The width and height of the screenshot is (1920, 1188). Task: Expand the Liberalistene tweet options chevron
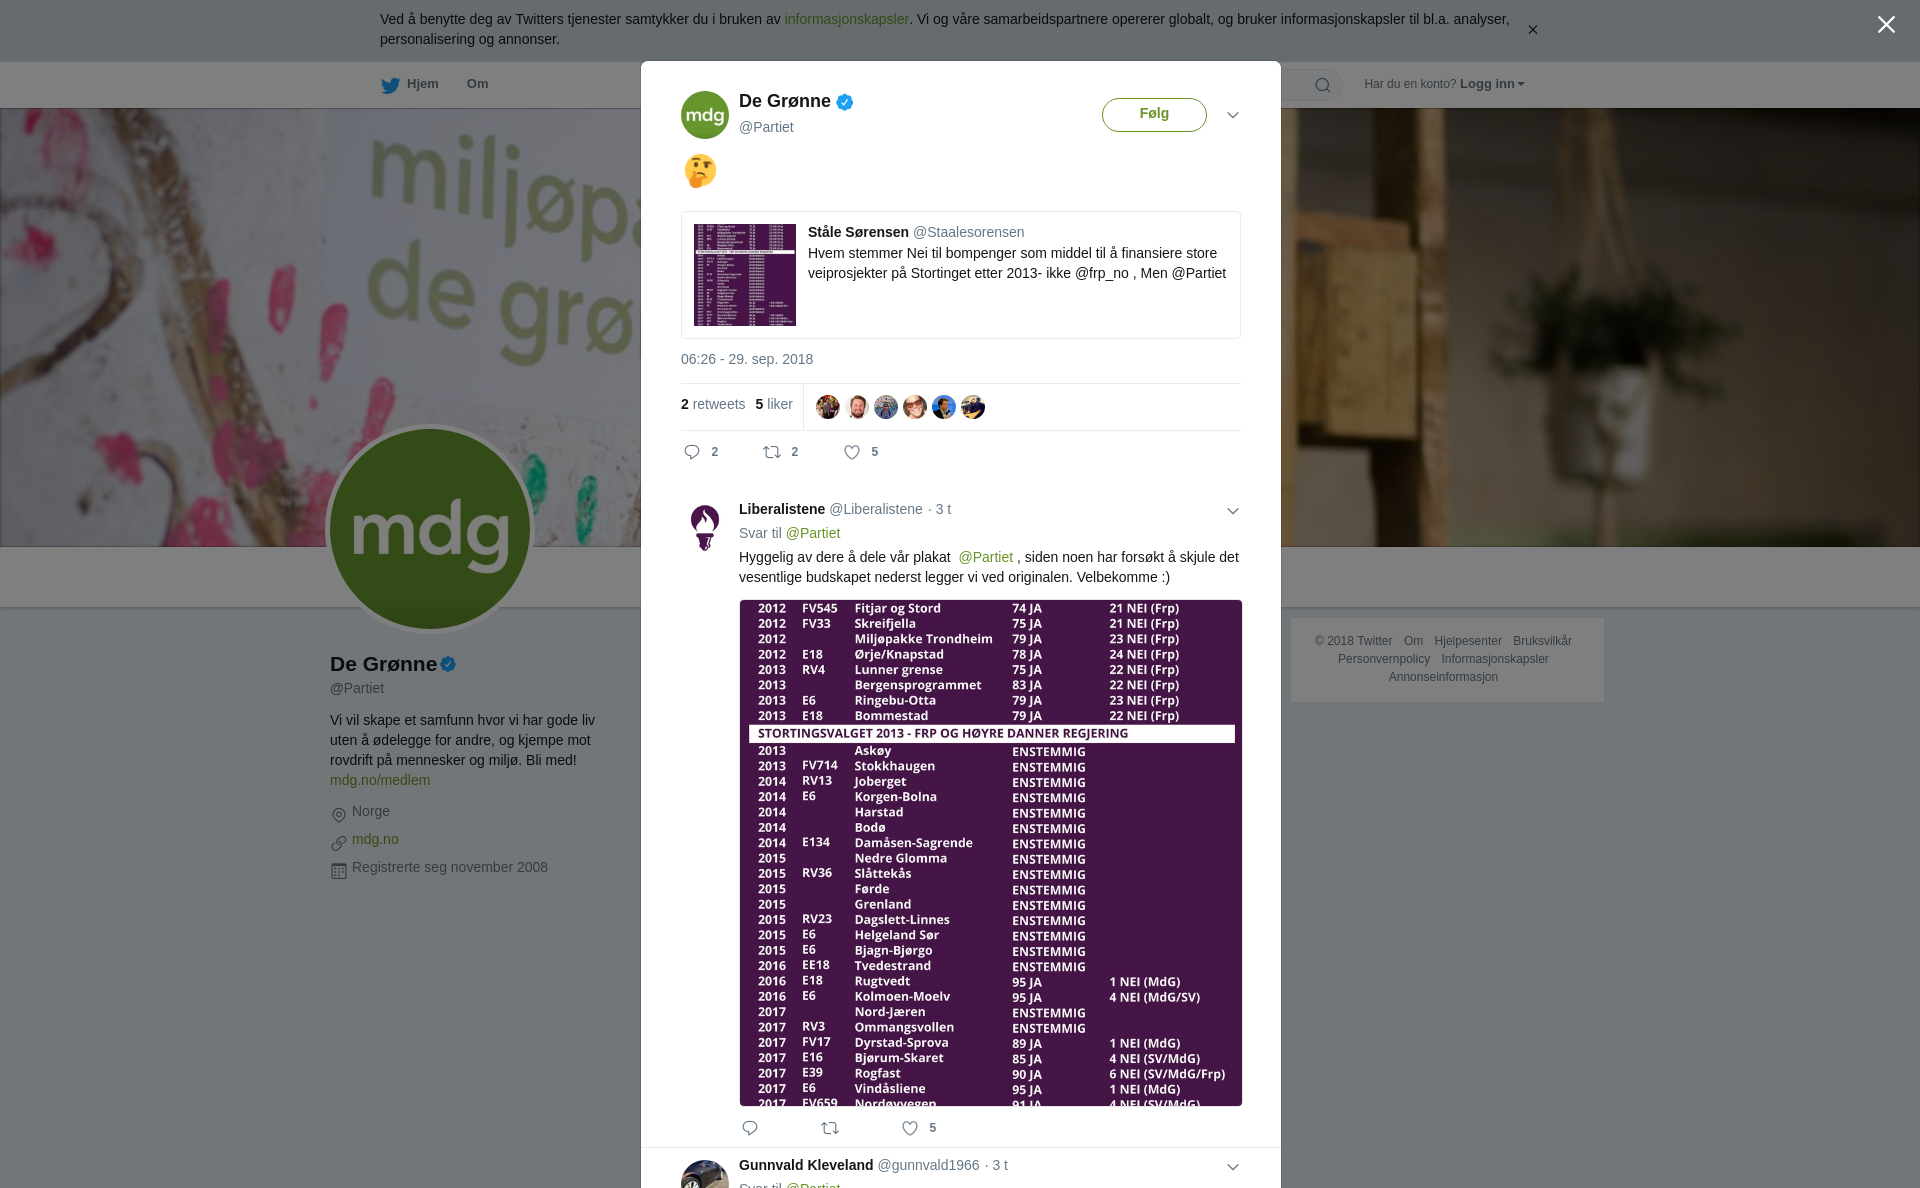[1233, 511]
